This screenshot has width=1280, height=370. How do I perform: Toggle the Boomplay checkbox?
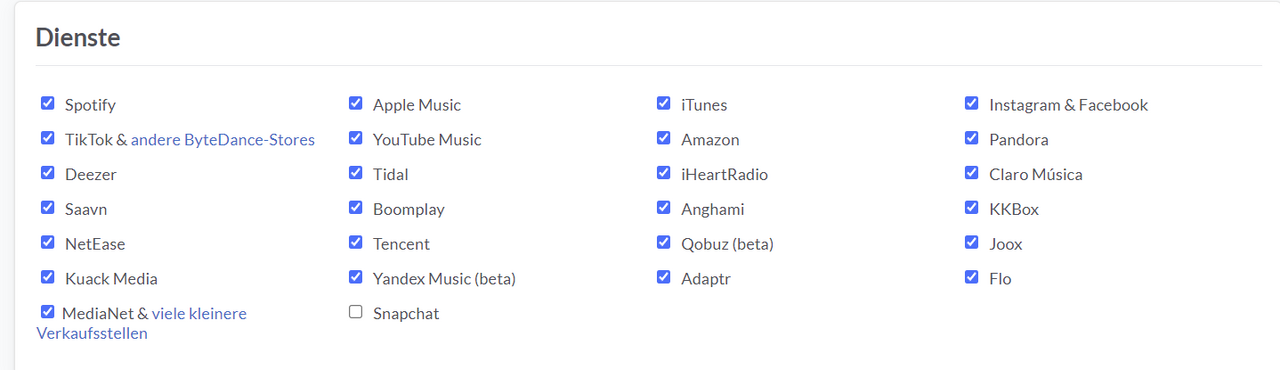355,208
